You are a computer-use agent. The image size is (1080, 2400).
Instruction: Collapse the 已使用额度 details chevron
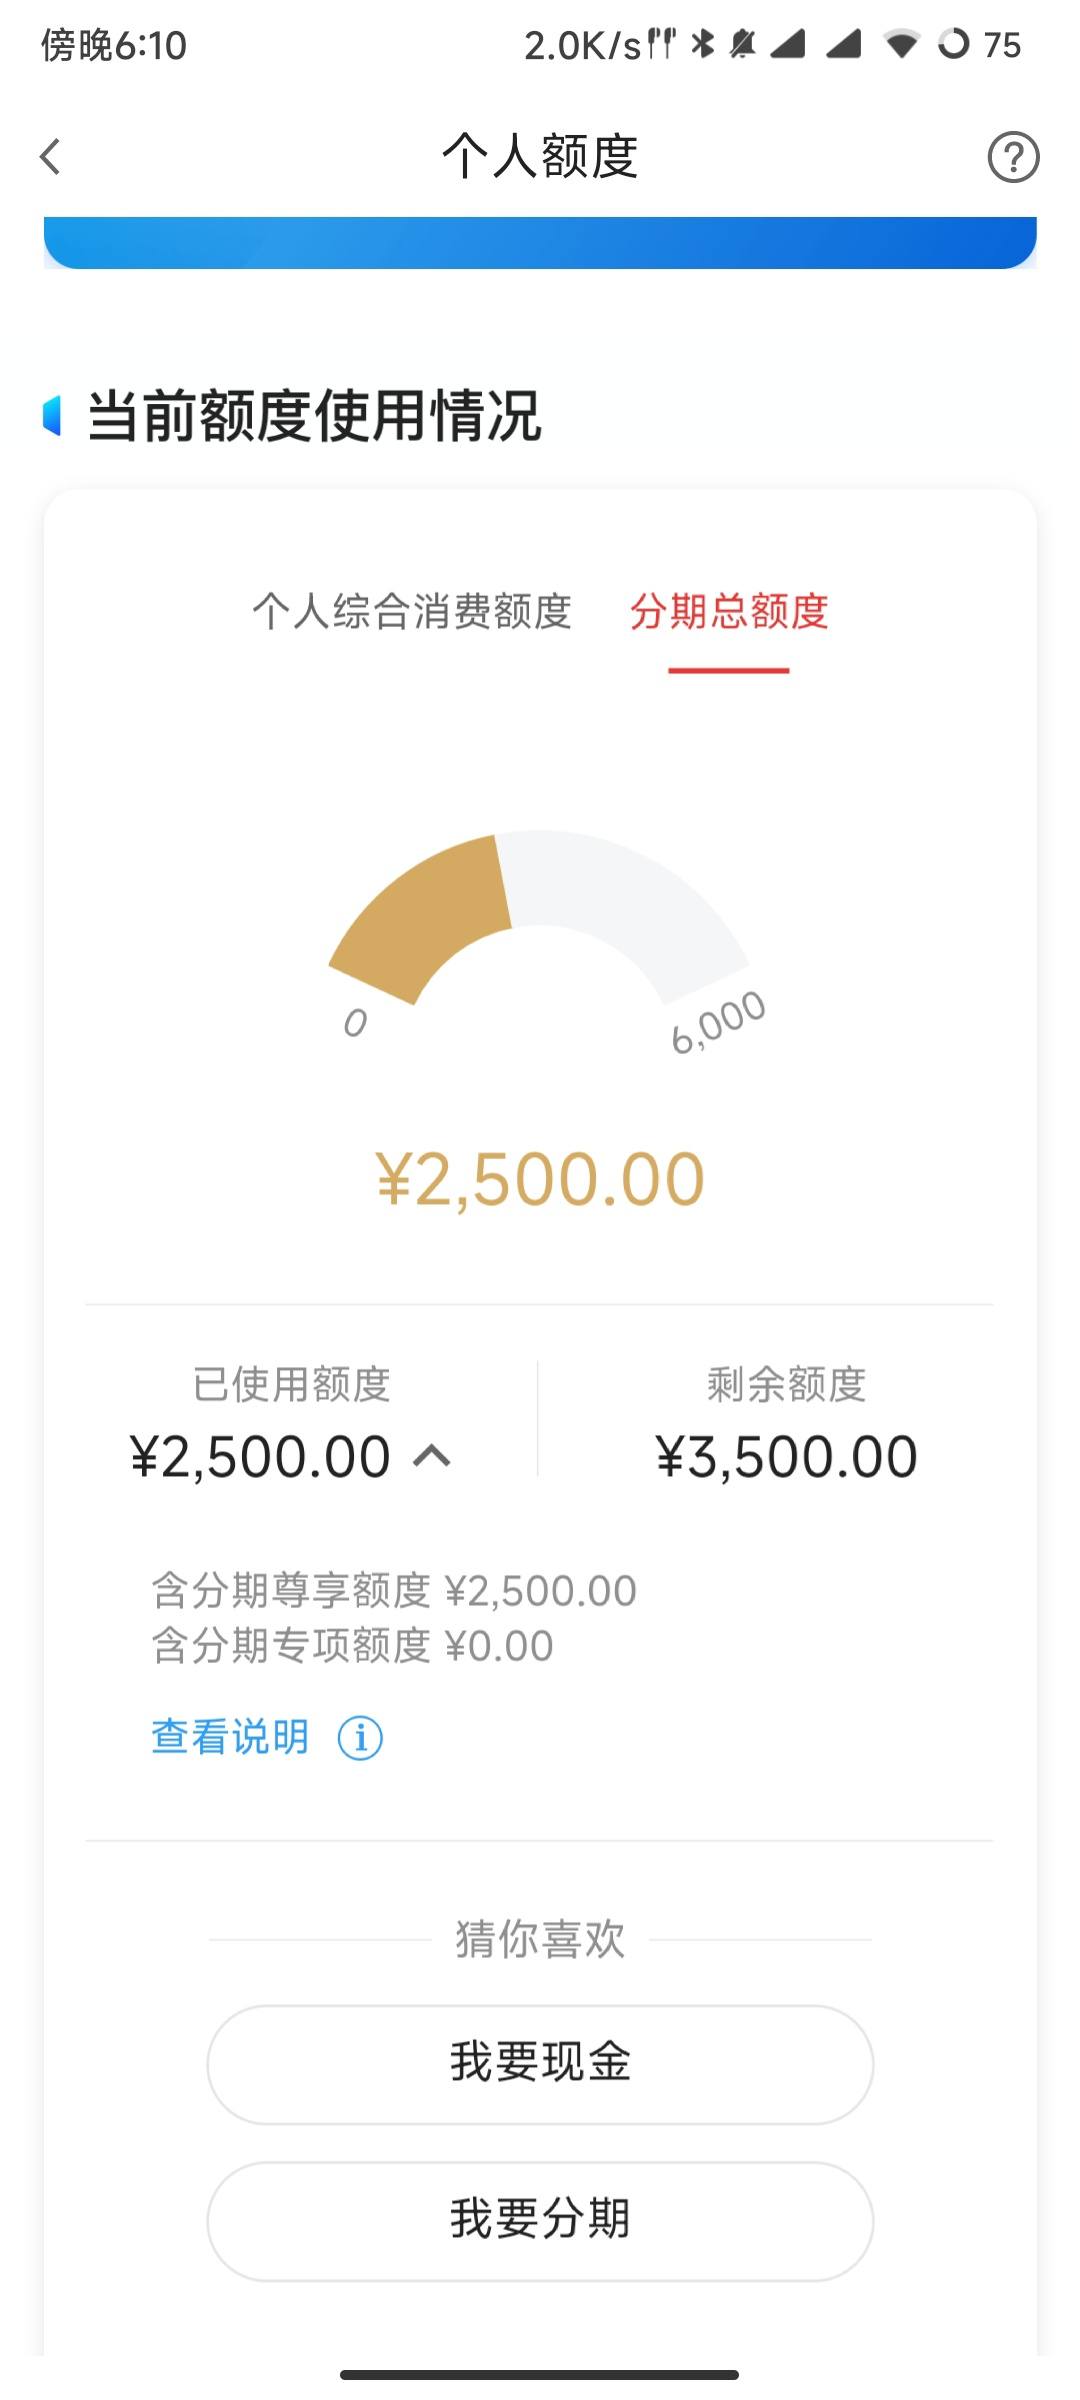[432, 1456]
